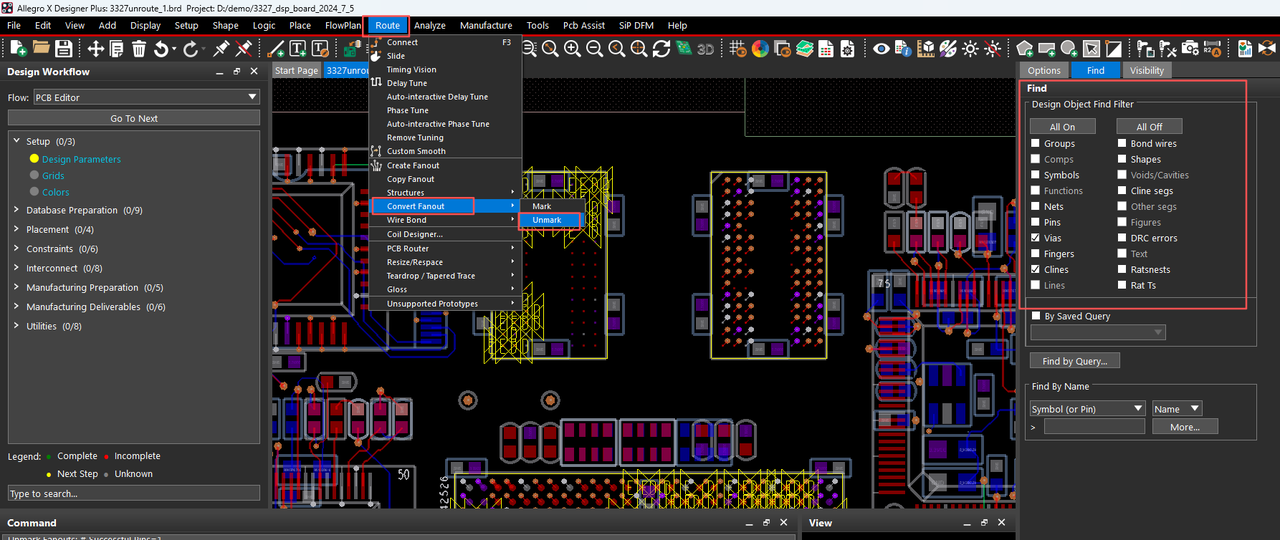
Task: Click the Delete trash can icon
Action: pyautogui.click(x=139, y=48)
